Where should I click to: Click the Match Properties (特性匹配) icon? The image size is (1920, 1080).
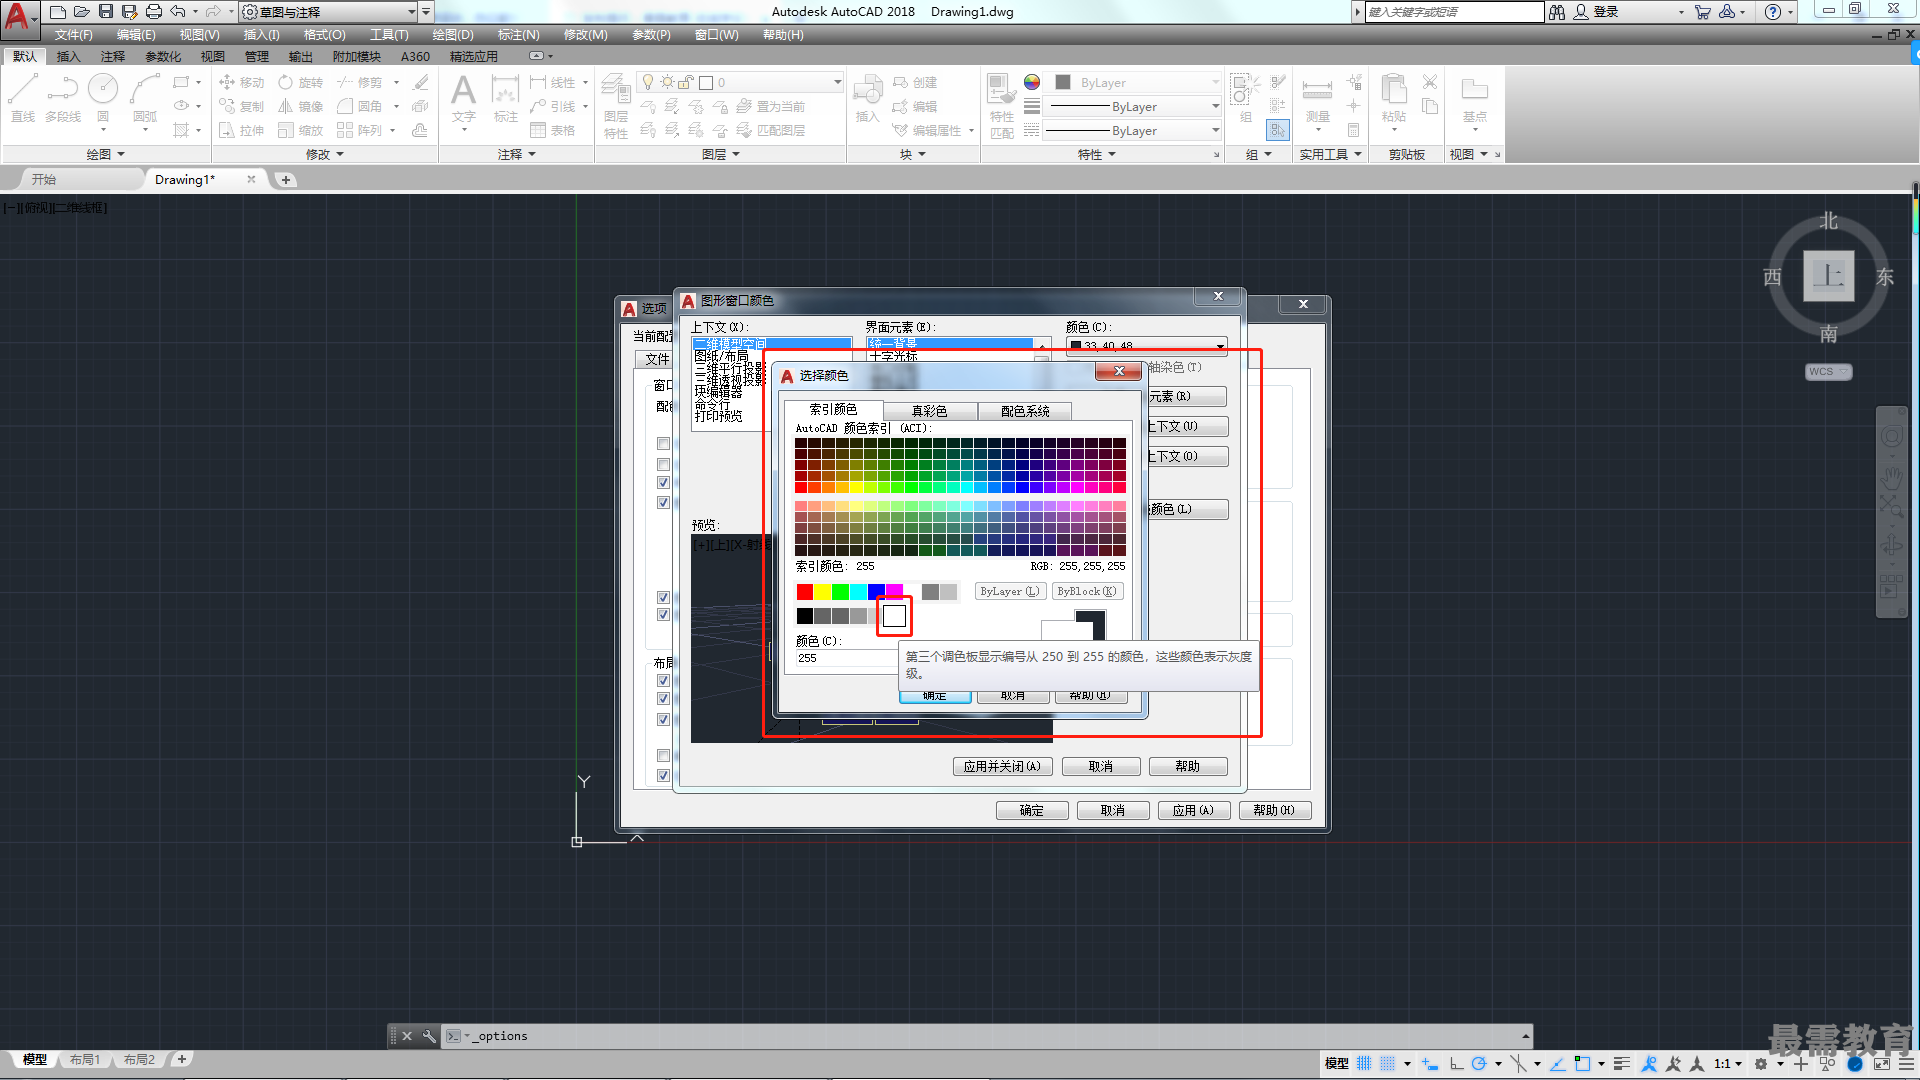pos(1002,105)
